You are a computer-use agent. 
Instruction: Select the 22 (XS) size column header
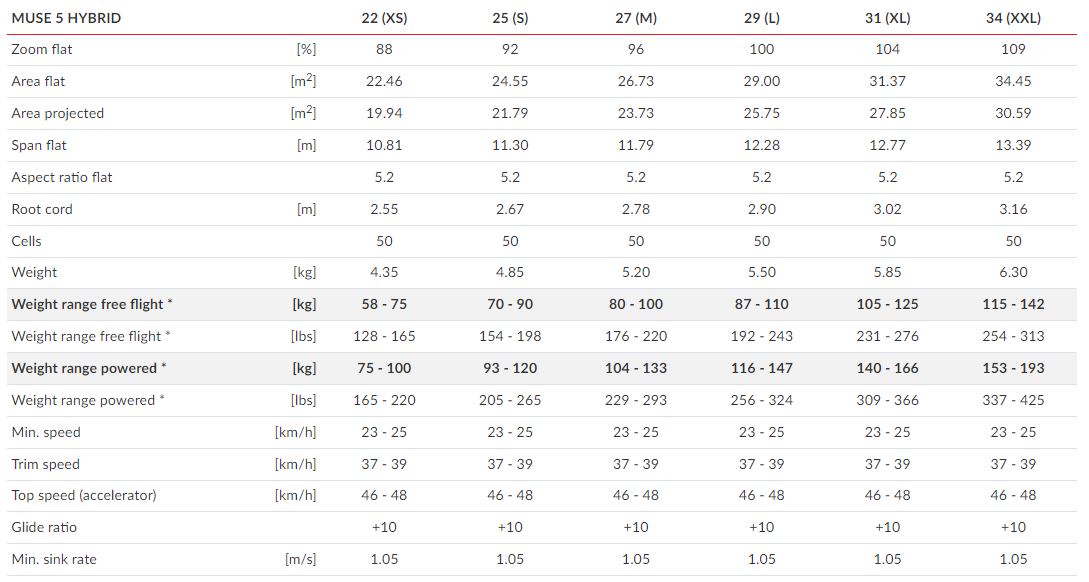pos(385,18)
